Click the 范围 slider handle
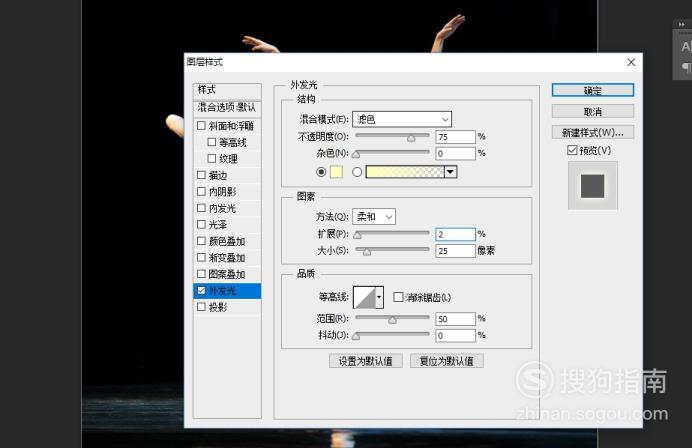Viewport: 692px width, 448px height. 392,320
